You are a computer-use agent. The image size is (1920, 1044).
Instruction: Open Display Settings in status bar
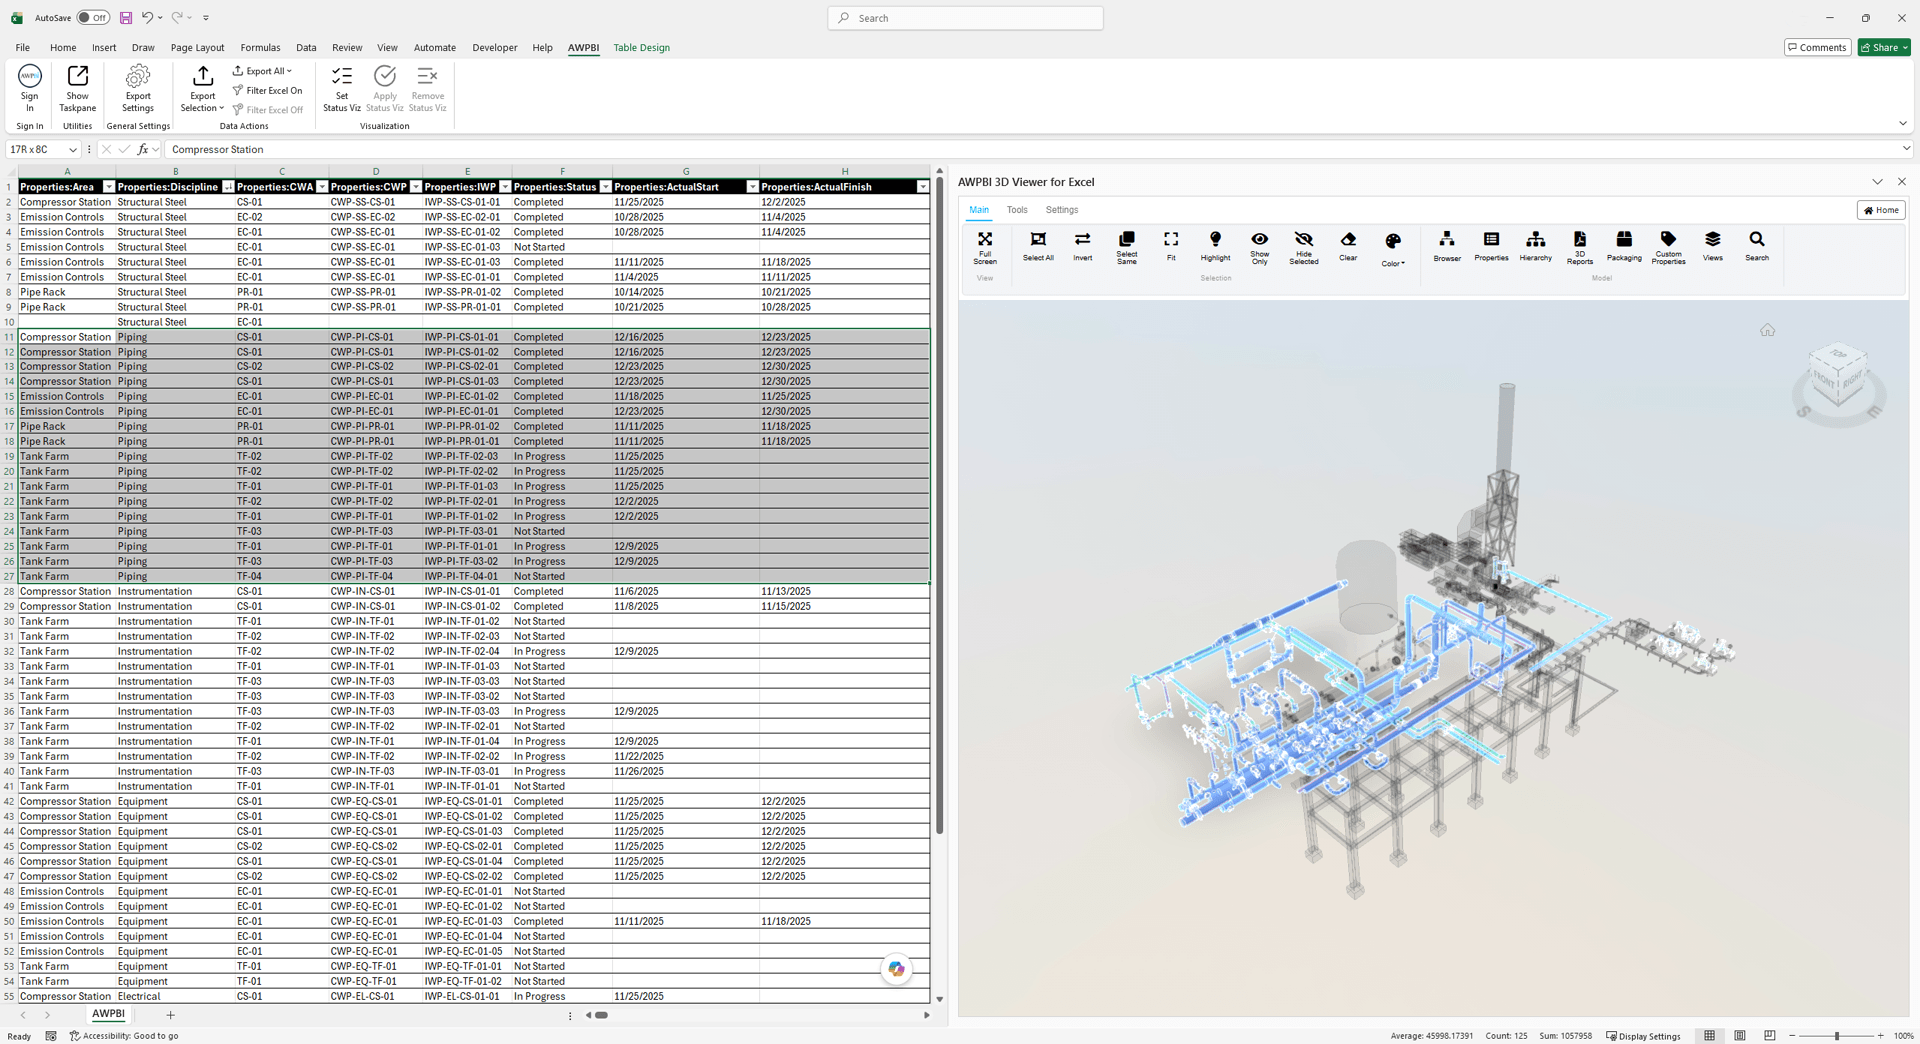1642,1036
